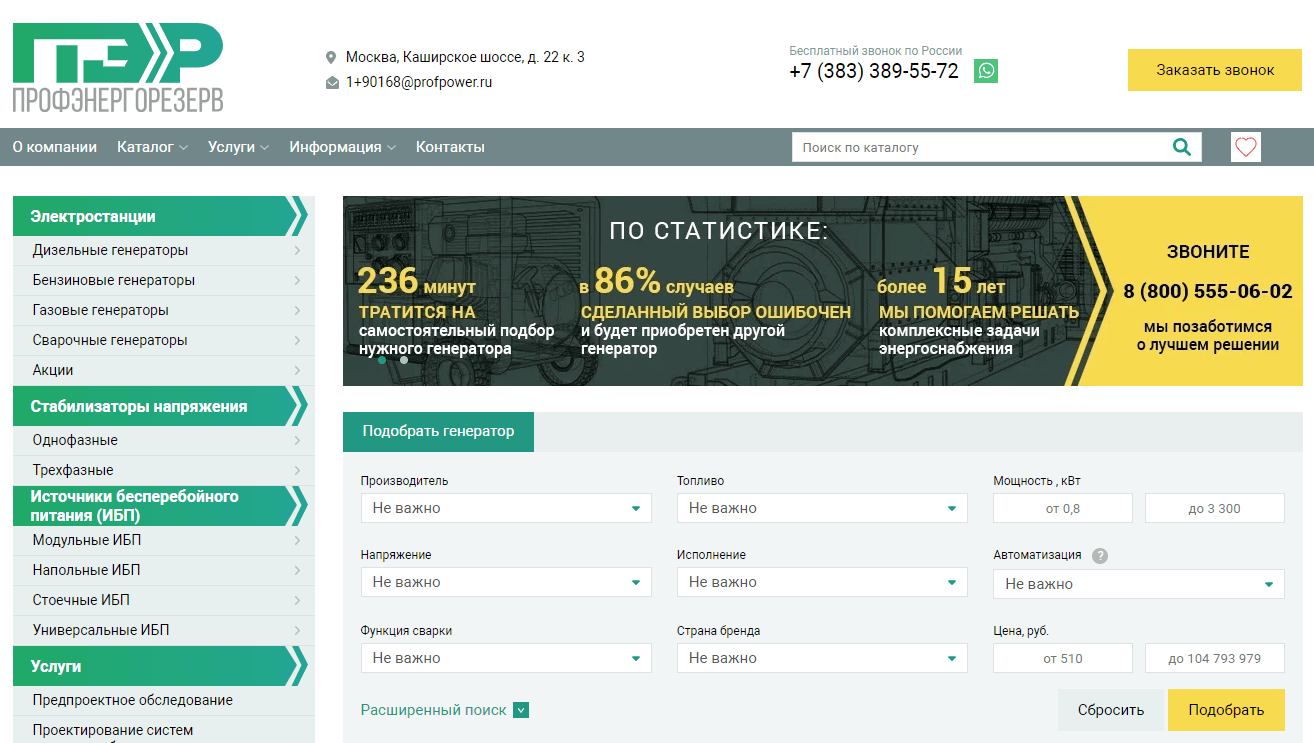The image size is (1314, 743).
Task: Expand the Автоматизация dropdown
Action: click(1138, 584)
